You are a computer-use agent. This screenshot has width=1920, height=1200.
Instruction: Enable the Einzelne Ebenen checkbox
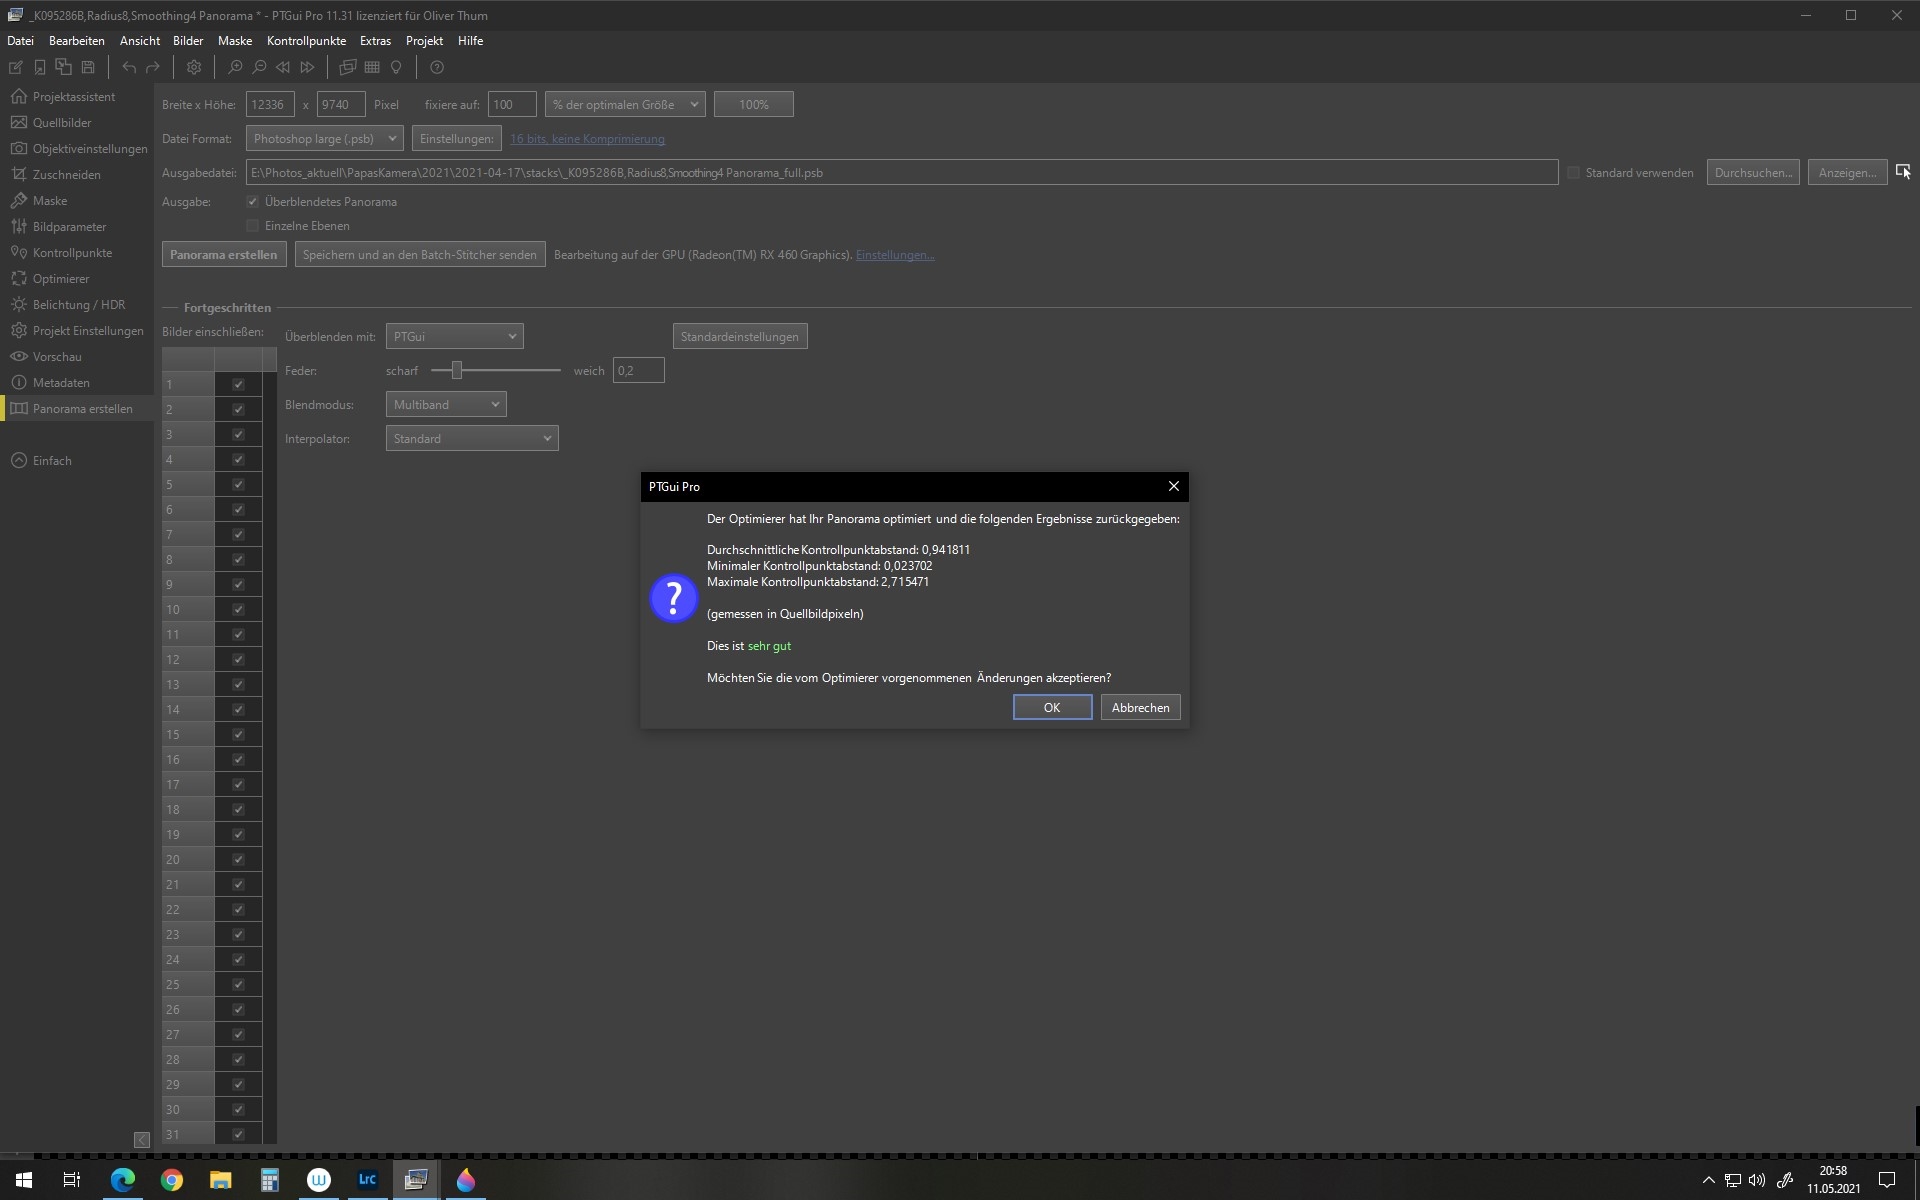point(253,226)
